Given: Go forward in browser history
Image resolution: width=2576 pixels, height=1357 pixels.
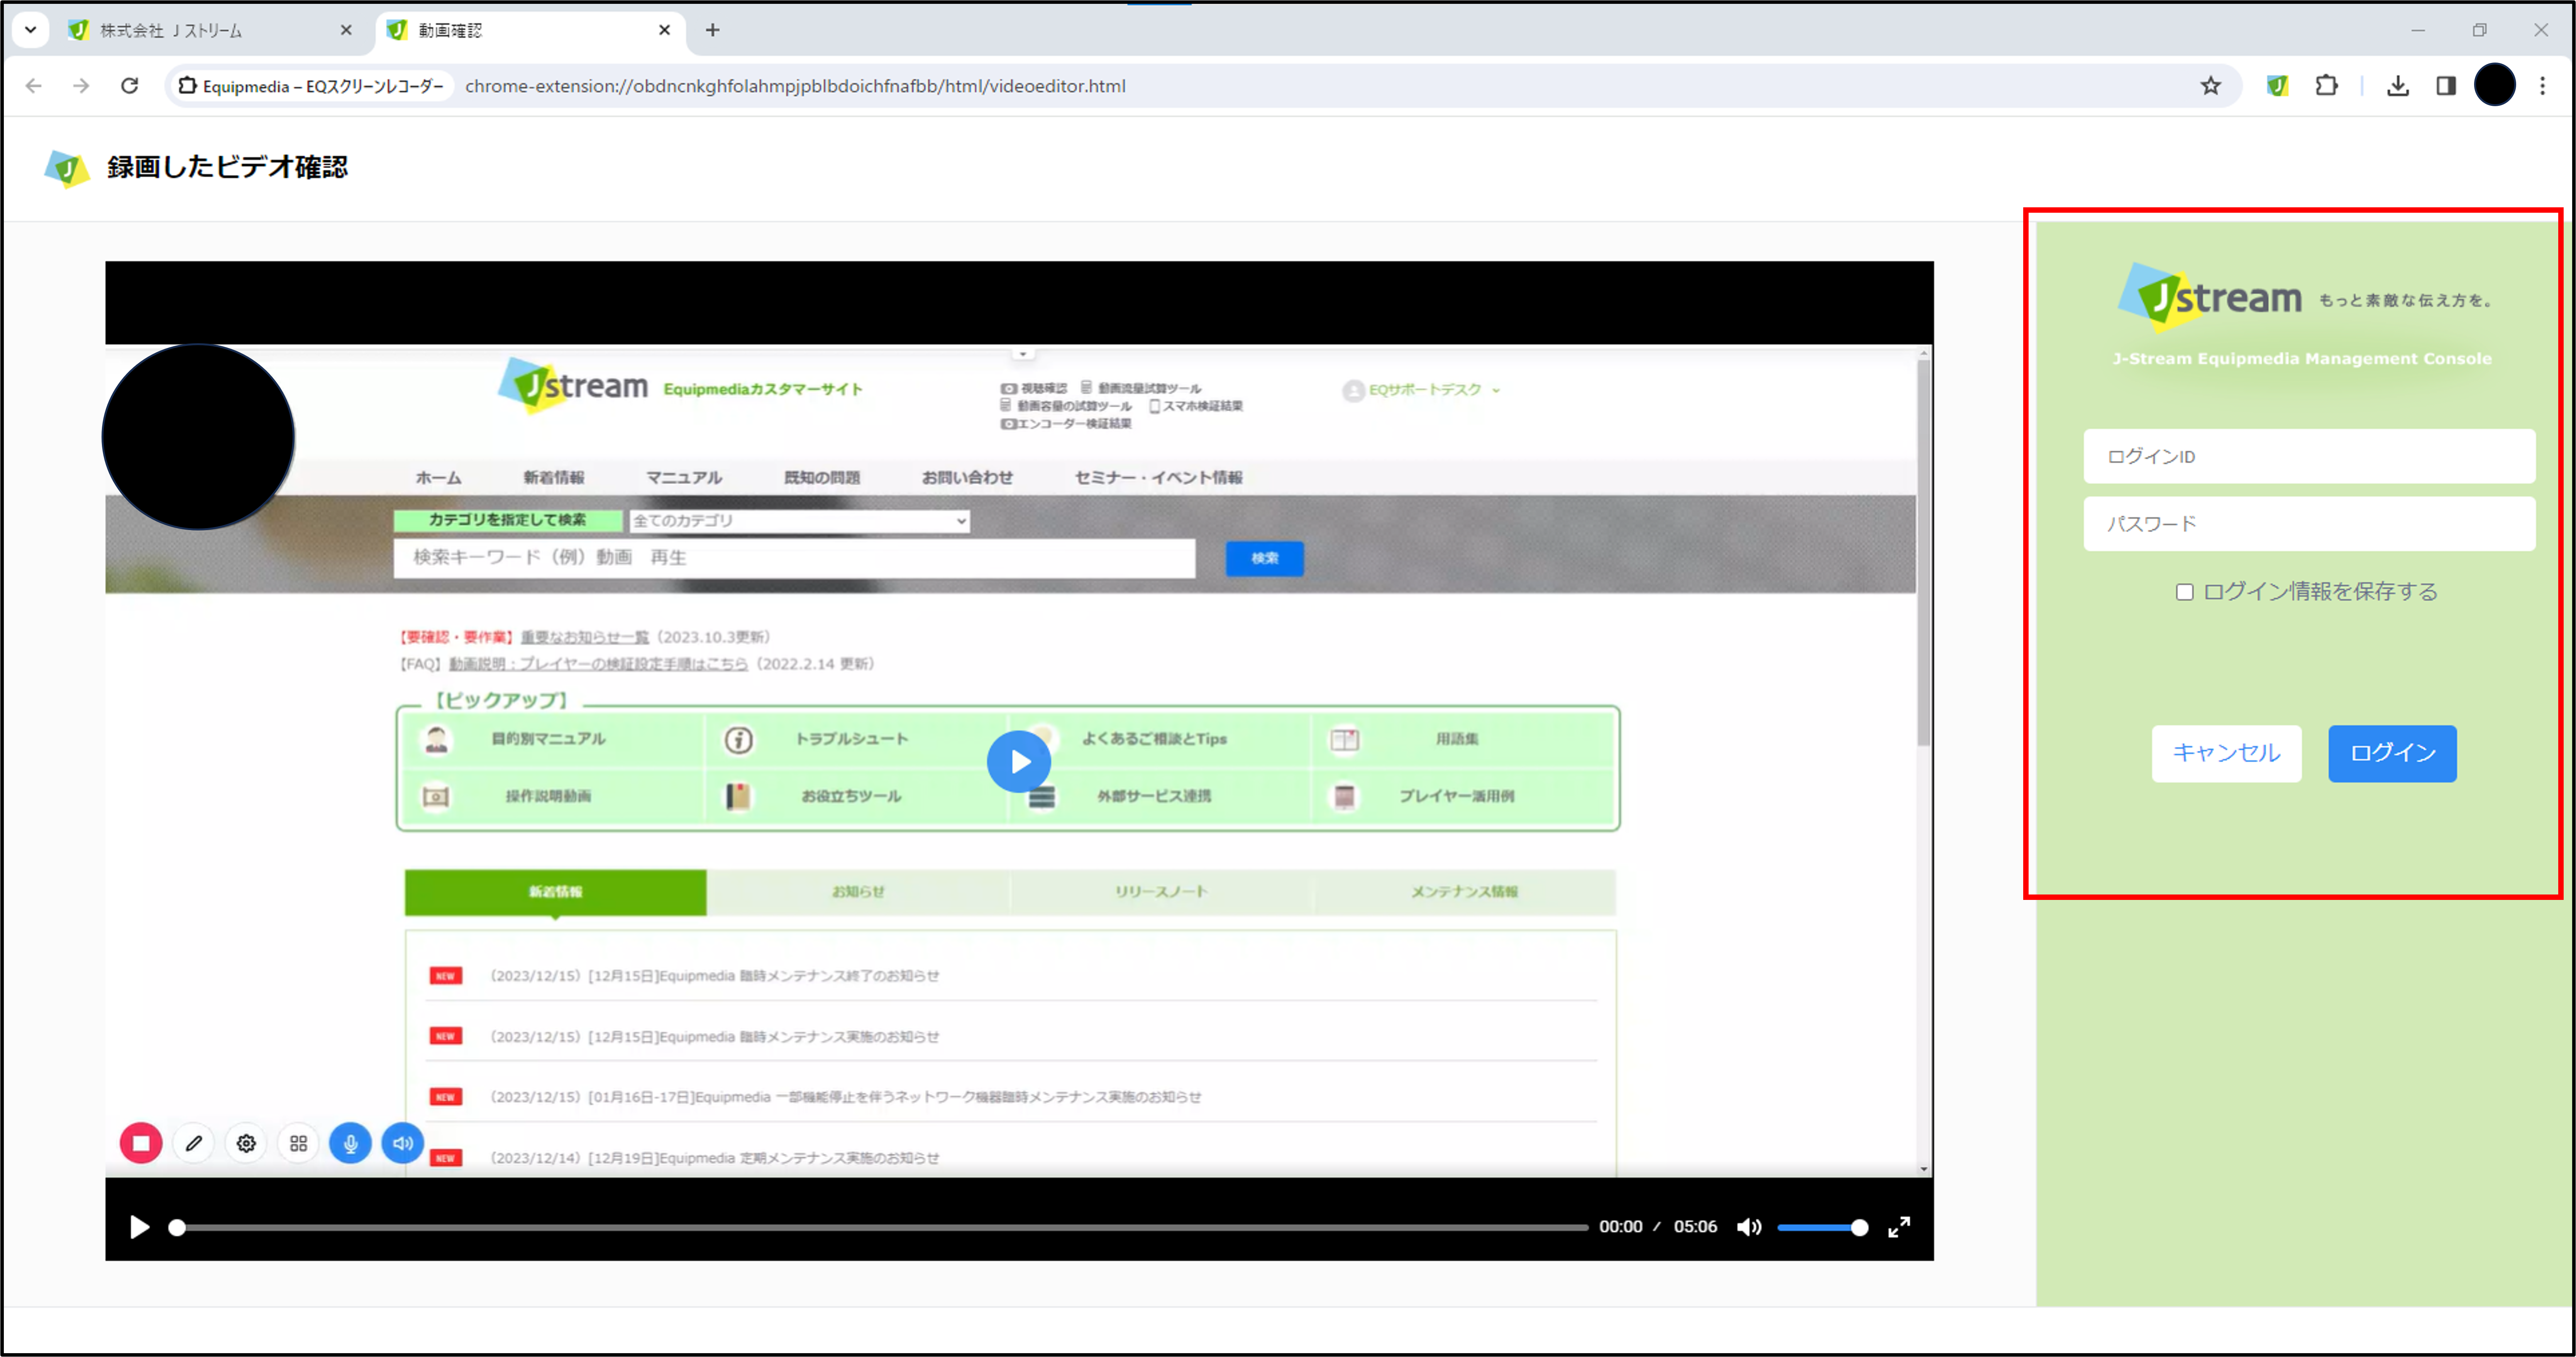Looking at the screenshot, I should (81, 86).
